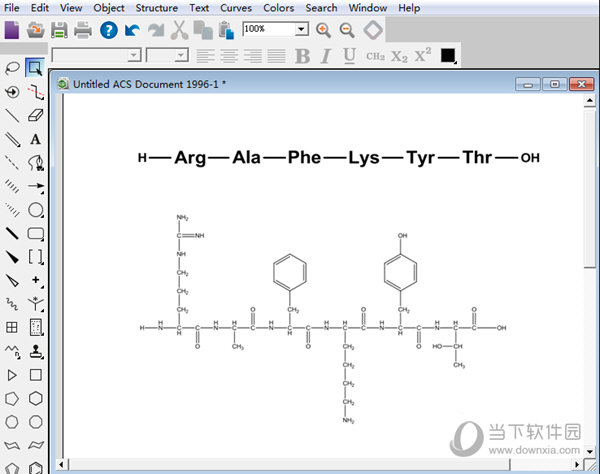Zoom in with magnifier plus icon
The height and width of the screenshot is (474, 600).
323,30
